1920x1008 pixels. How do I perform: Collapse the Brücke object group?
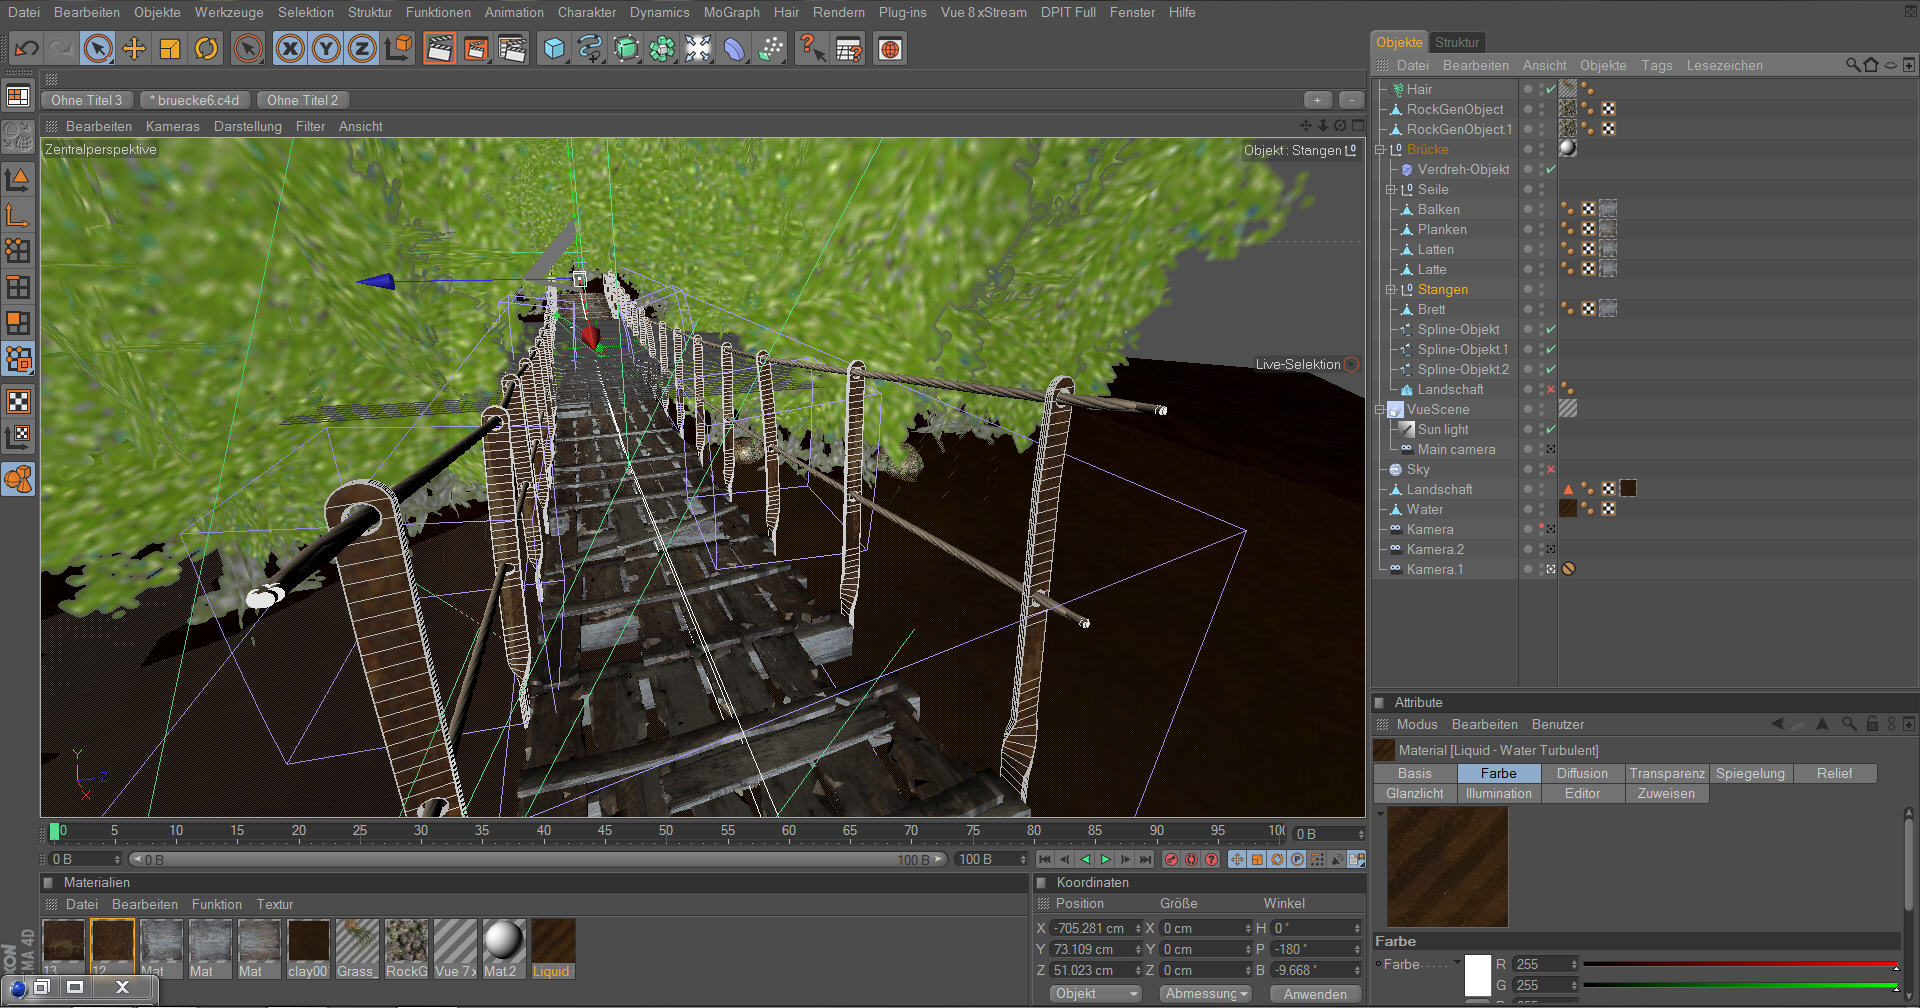click(1380, 150)
